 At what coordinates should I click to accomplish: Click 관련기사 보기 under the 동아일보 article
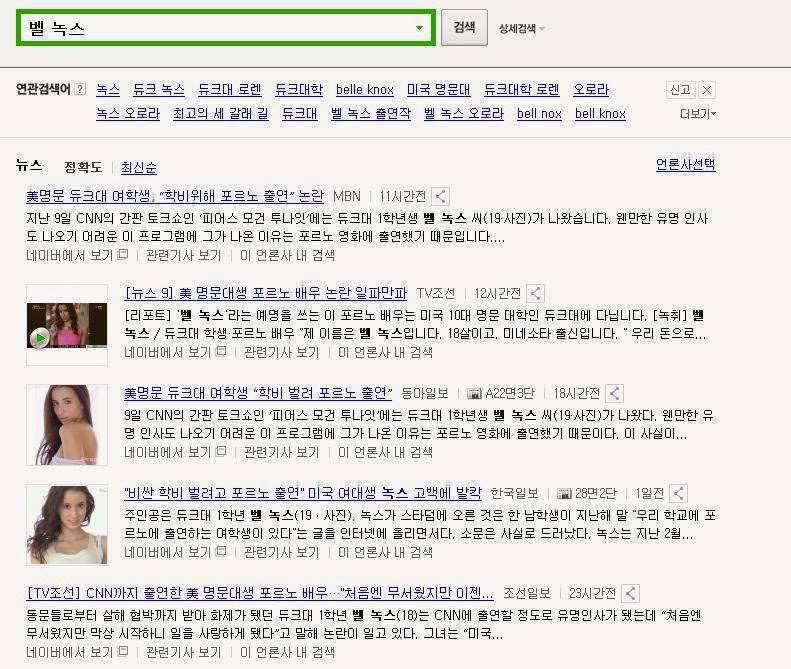pyautogui.click(x=281, y=452)
